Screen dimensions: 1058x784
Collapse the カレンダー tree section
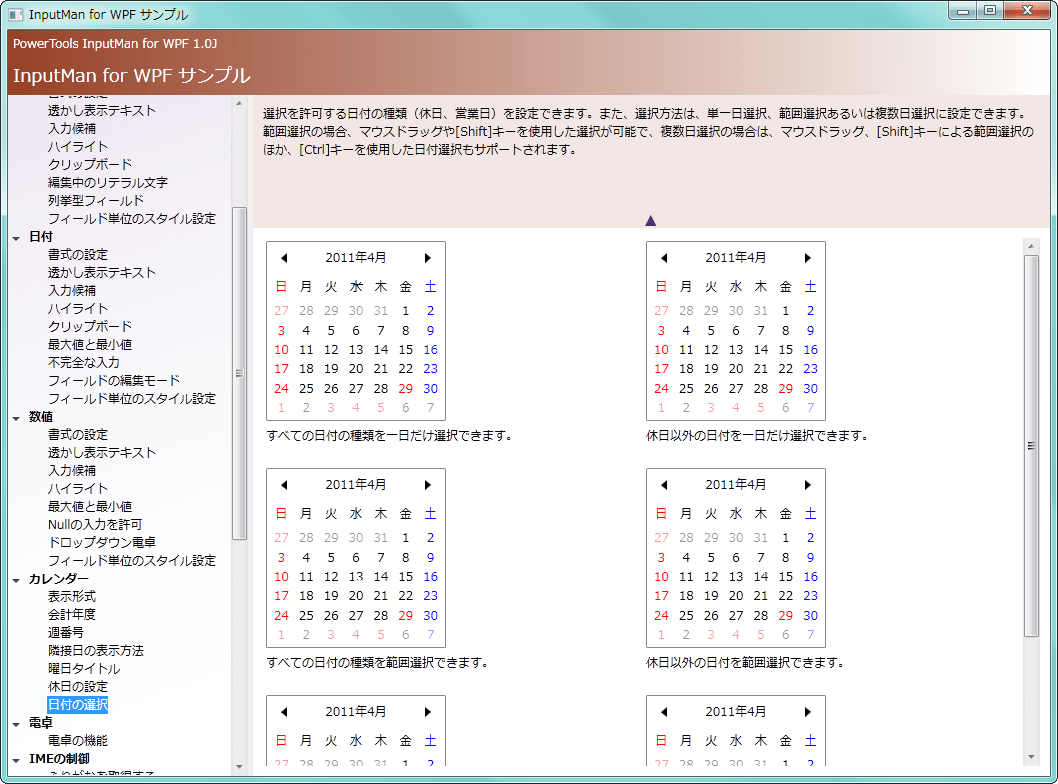[x=16, y=580]
